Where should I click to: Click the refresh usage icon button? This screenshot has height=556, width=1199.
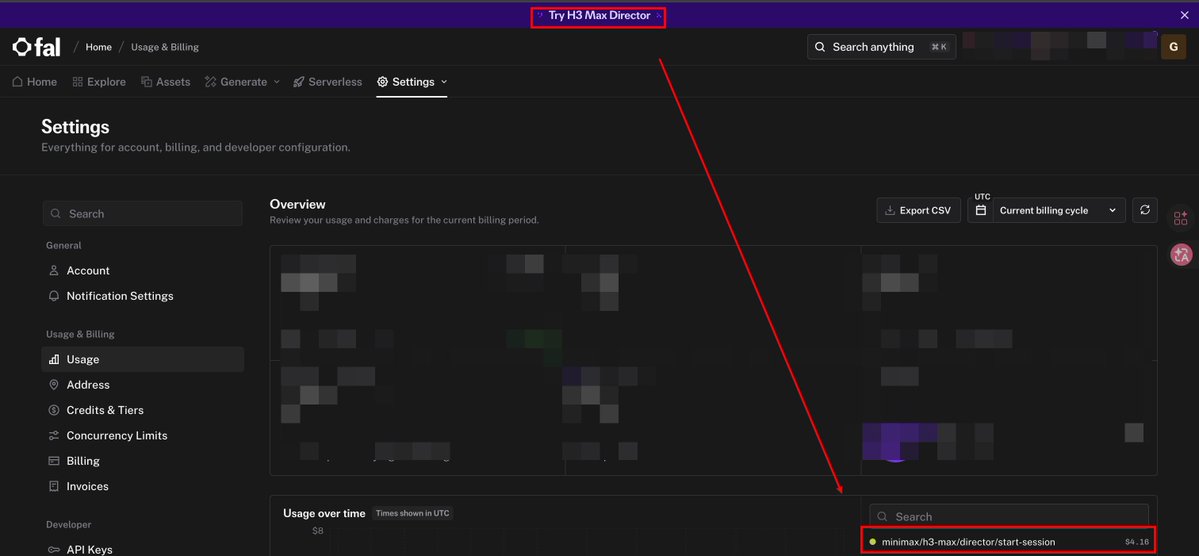pyautogui.click(x=1145, y=210)
